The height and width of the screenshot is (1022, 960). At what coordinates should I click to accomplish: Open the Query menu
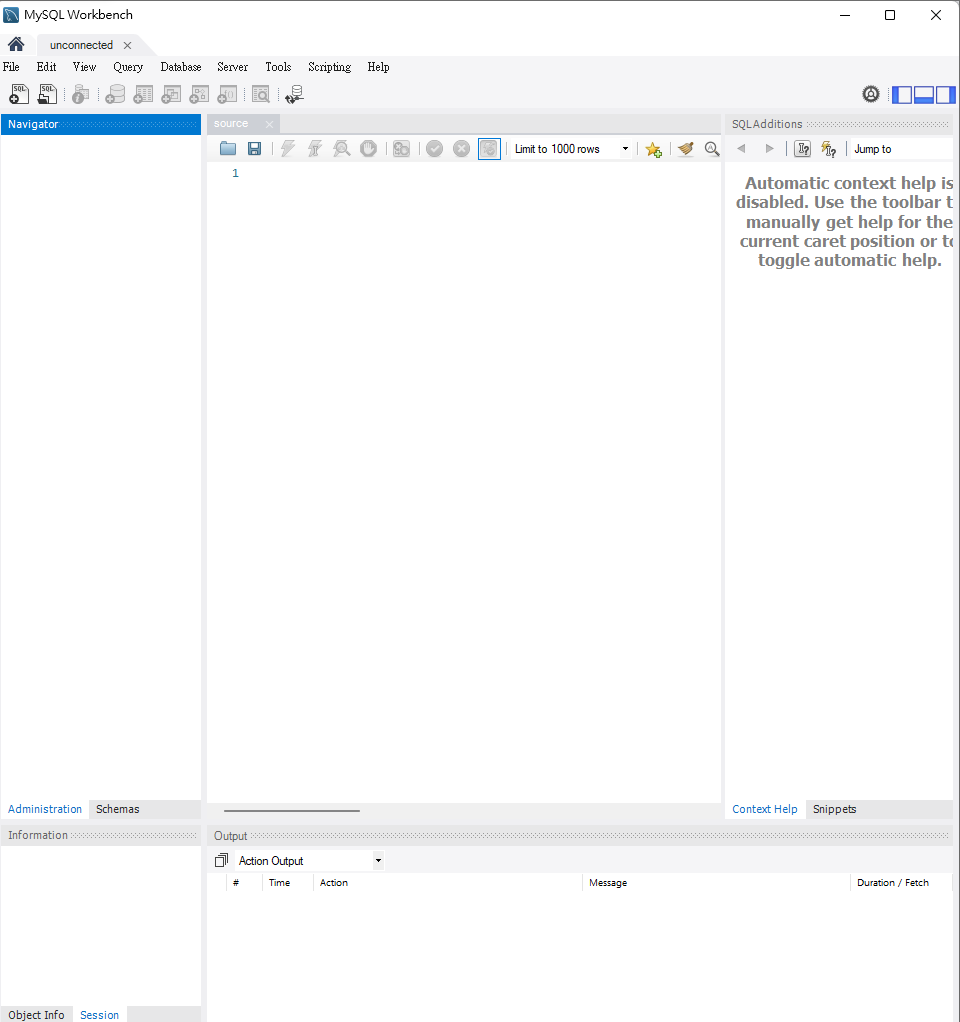pyautogui.click(x=128, y=66)
